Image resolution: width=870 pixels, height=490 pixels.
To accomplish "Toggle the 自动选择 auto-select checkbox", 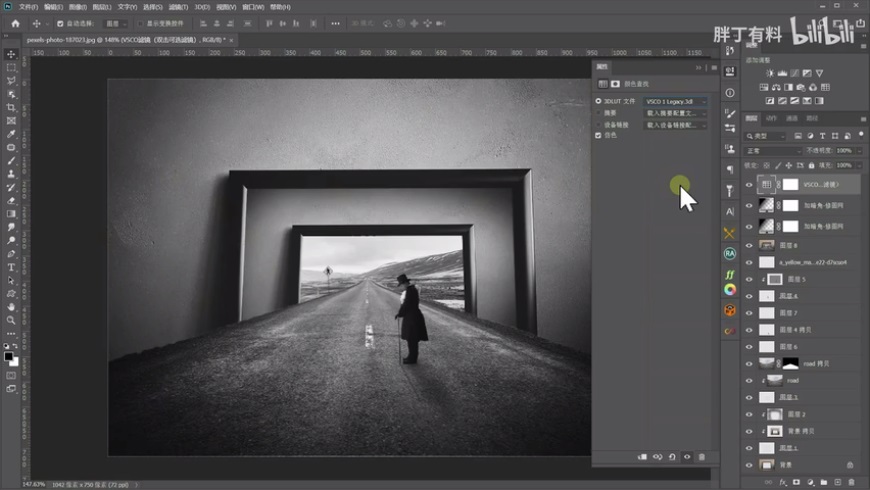I will [x=60, y=23].
